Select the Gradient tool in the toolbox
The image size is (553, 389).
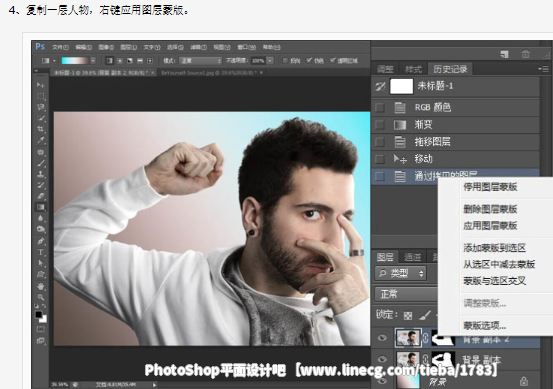pos(41,207)
